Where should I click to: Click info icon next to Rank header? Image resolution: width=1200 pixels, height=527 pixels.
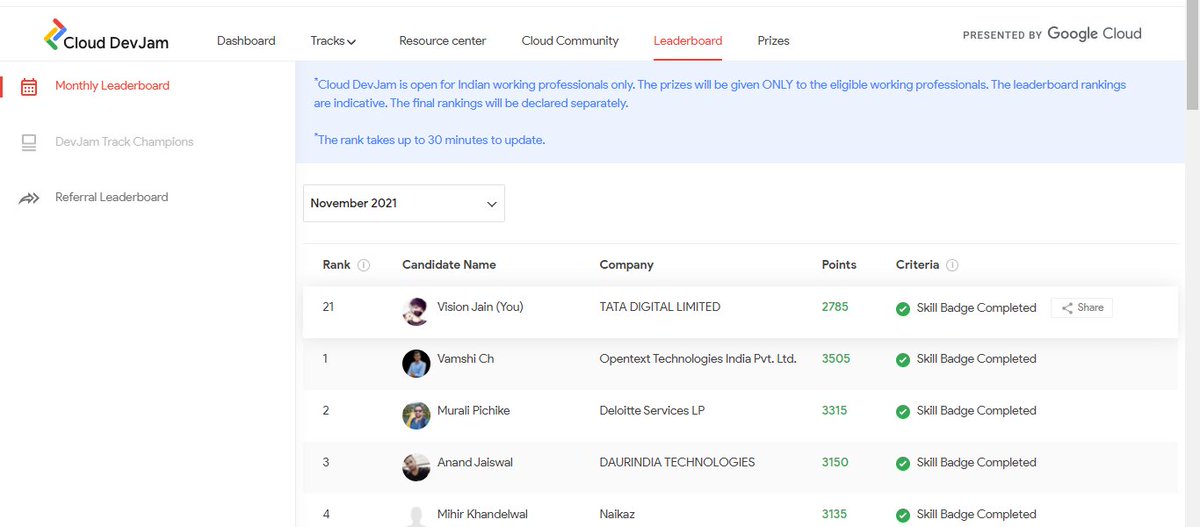click(364, 265)
